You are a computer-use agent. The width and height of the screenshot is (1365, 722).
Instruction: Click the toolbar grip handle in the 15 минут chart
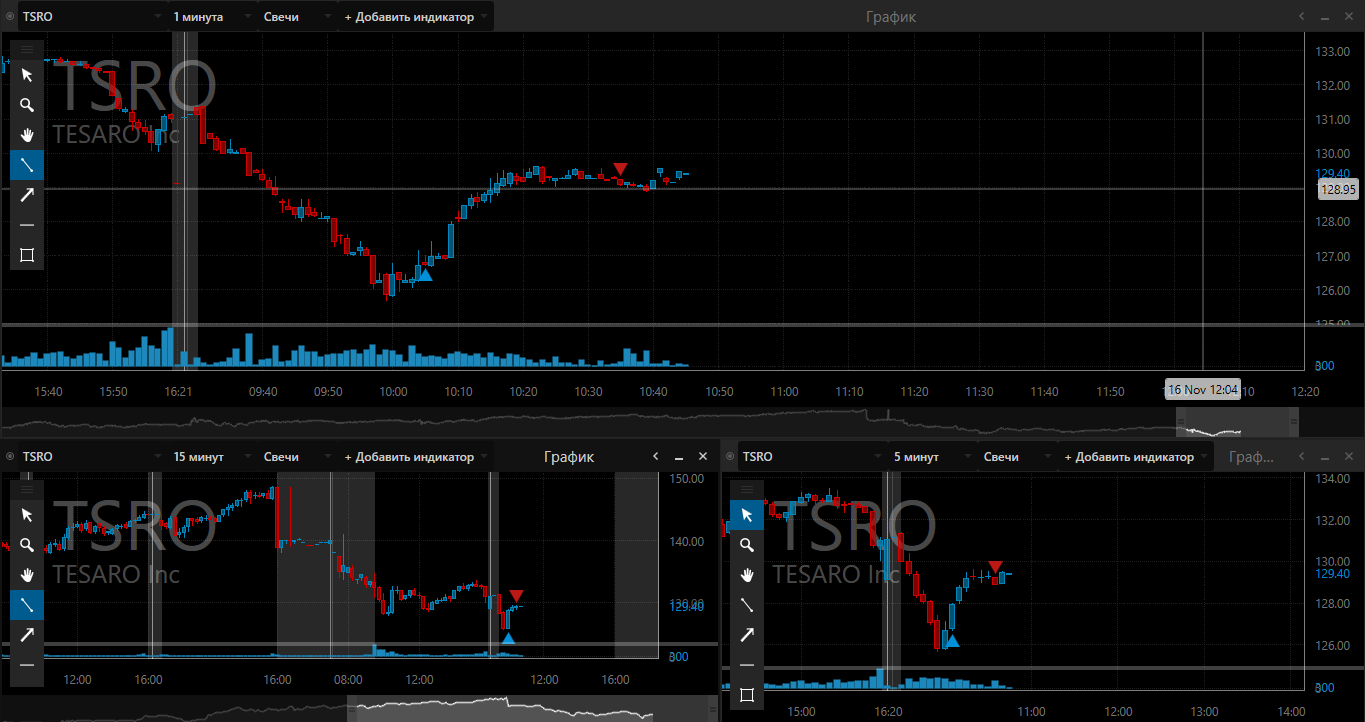[x=27, y=489]
